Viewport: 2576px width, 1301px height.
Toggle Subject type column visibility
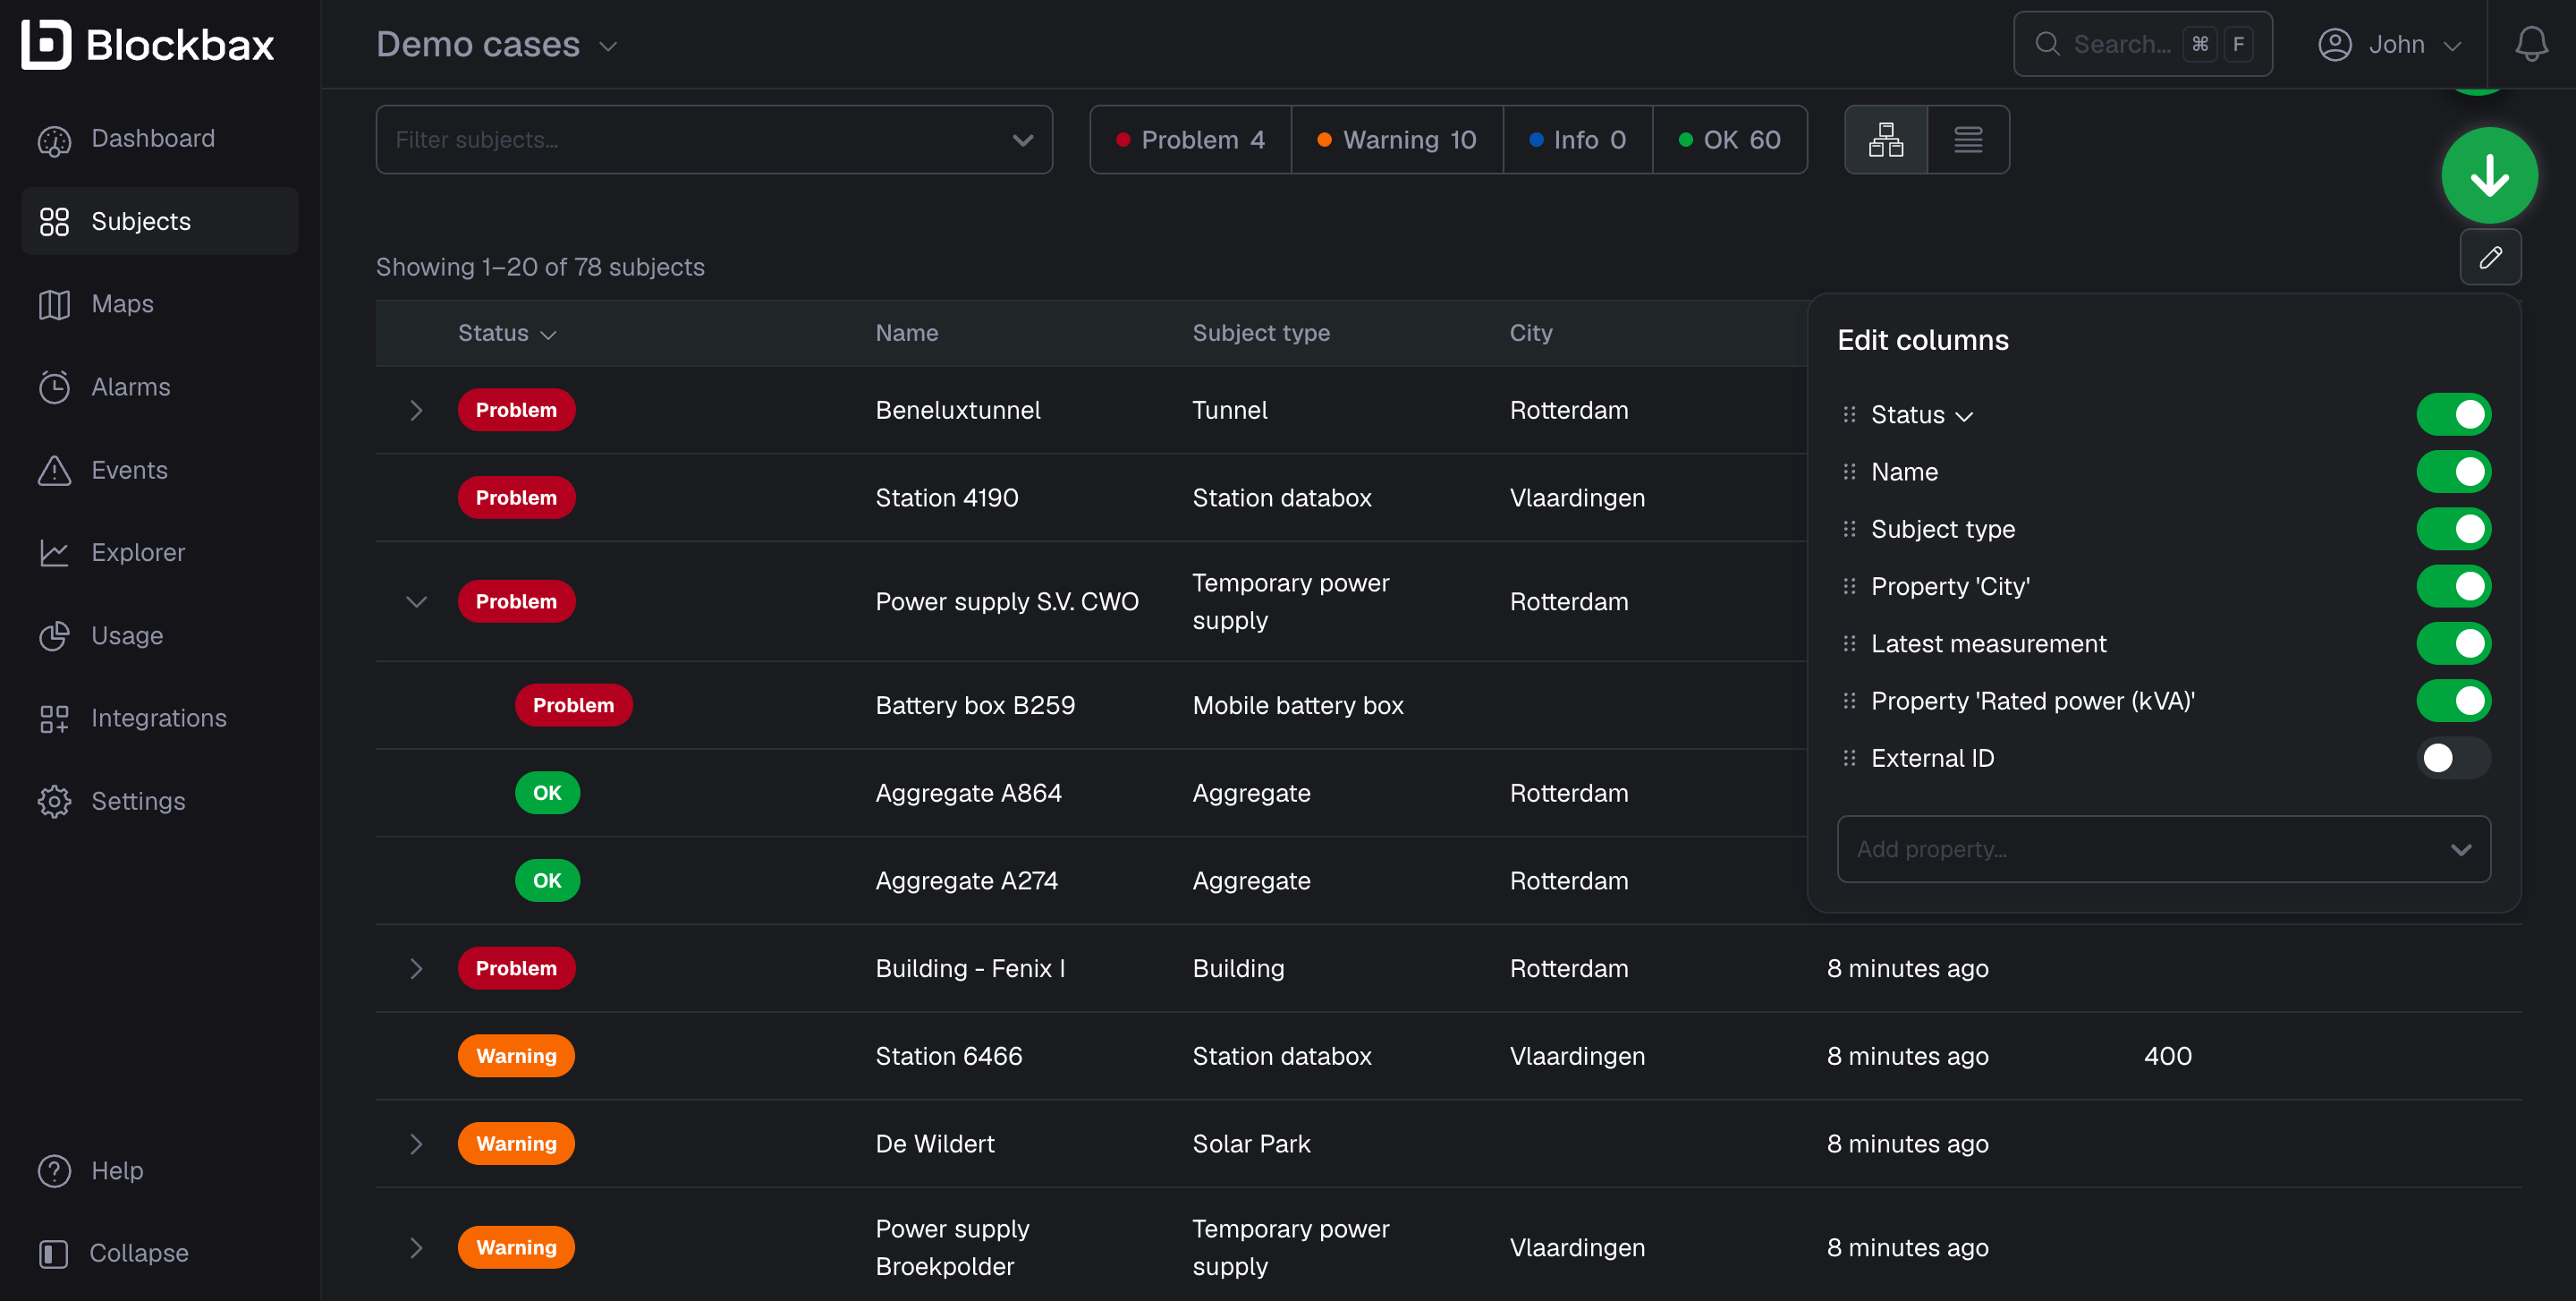(x=2453, y=529)
